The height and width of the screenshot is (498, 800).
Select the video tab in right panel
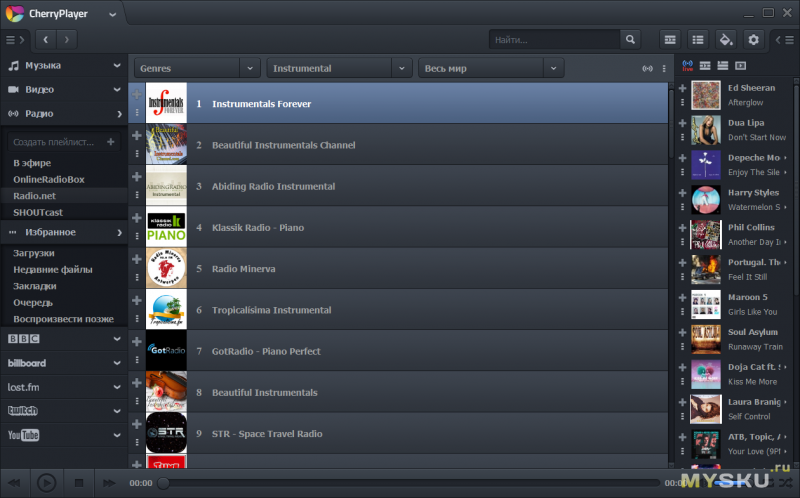click(740, 65)
